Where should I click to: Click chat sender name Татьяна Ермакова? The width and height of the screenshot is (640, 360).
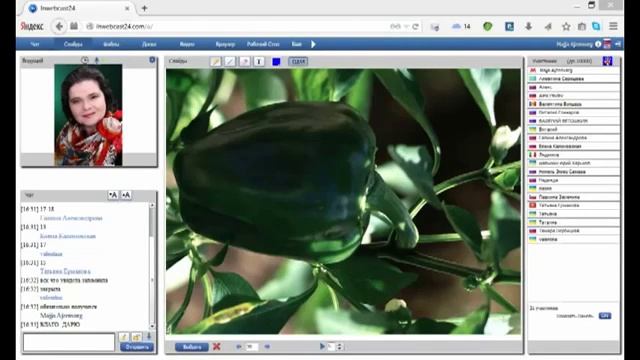(x=65, y=271)
